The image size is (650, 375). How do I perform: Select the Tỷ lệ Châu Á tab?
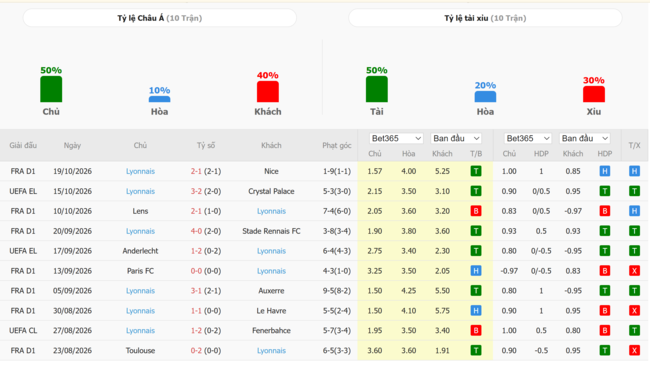pyautogui.click(x=160, y=18)
